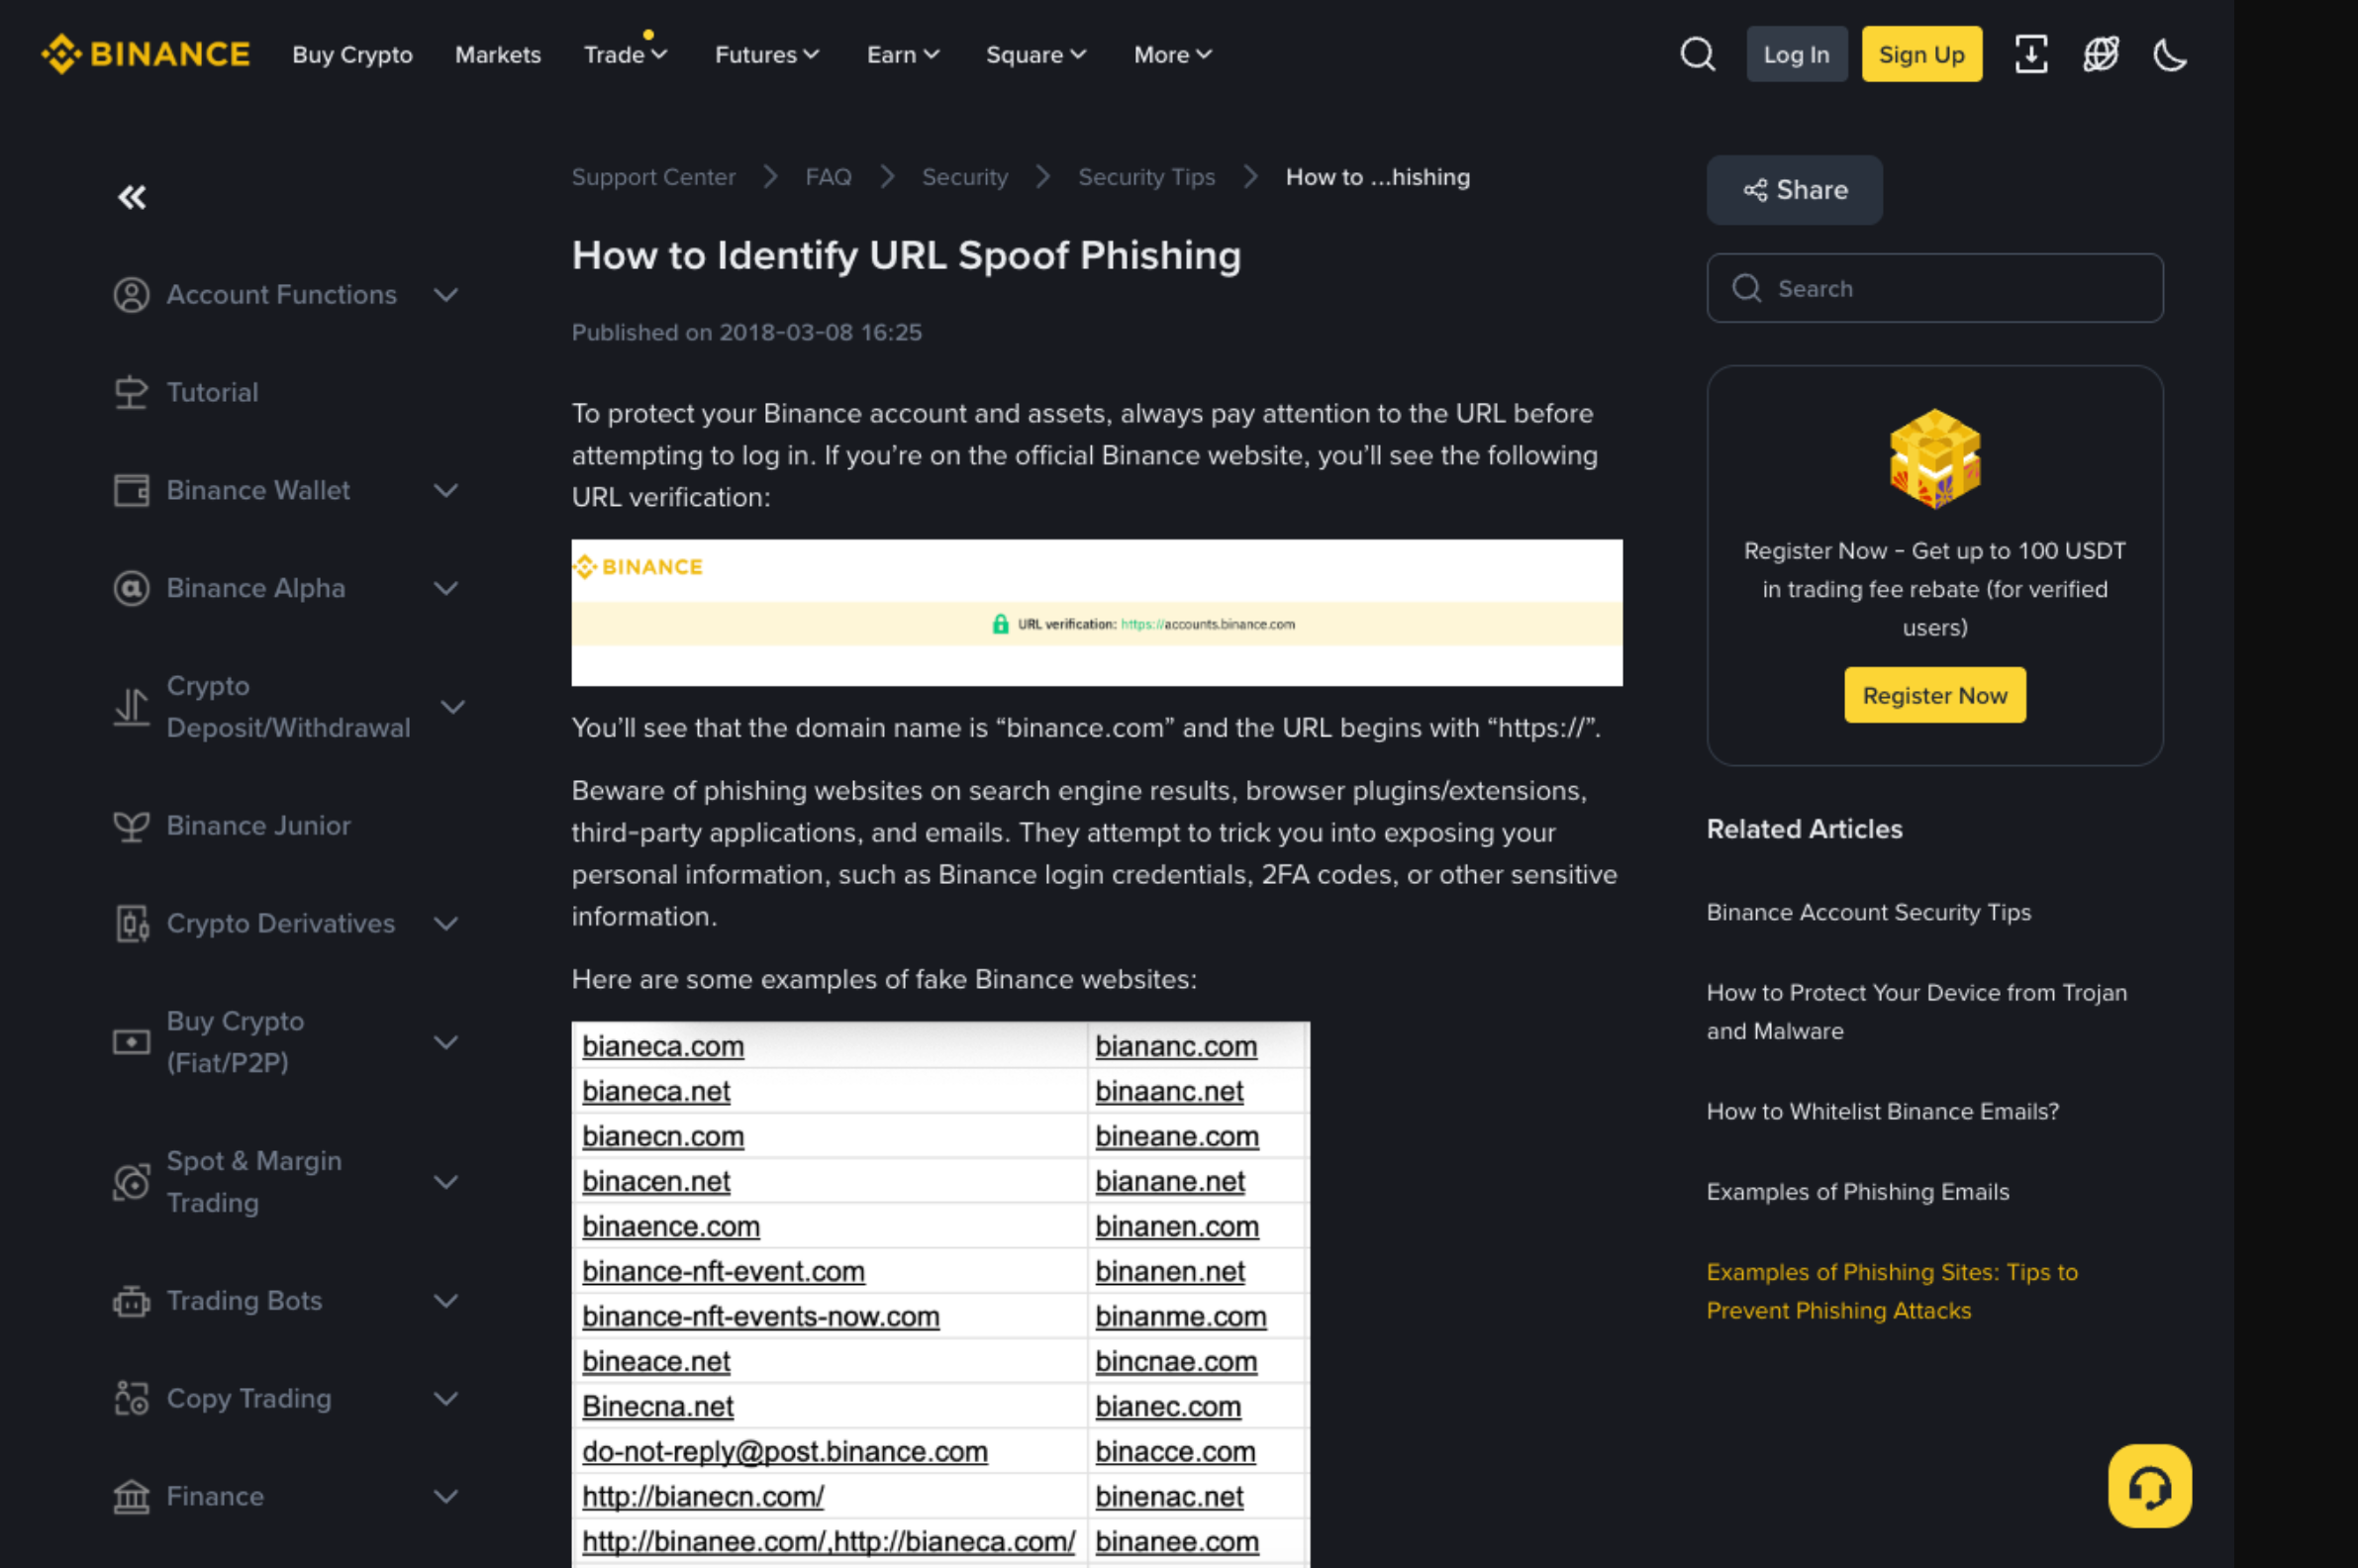
Task: Click the Crypto Deposit/Withdrawal icon
Action: [x=131, y=707]
